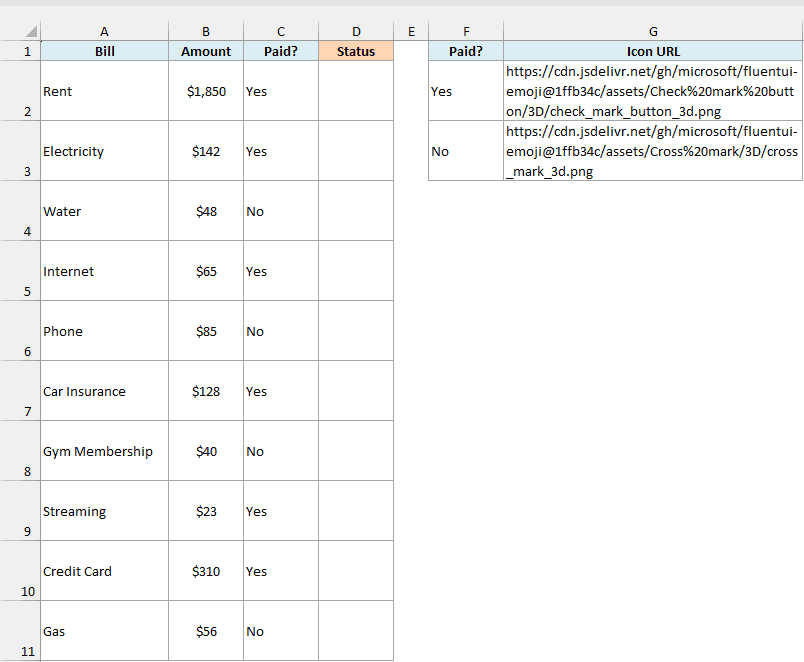Select row 9 header
This screenshot has height=662, width=804.
(x=21, y=511)
